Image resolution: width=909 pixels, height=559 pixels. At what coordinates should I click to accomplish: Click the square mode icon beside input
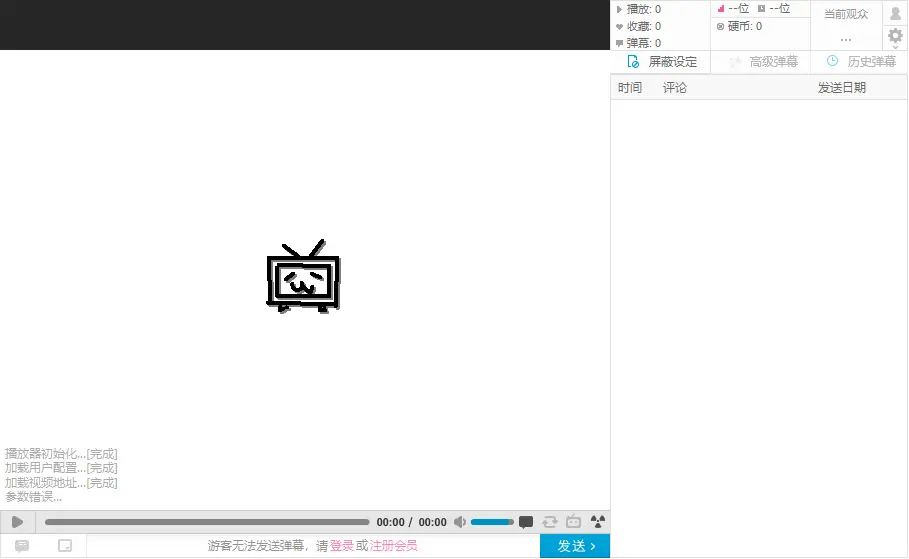(65, 546)
